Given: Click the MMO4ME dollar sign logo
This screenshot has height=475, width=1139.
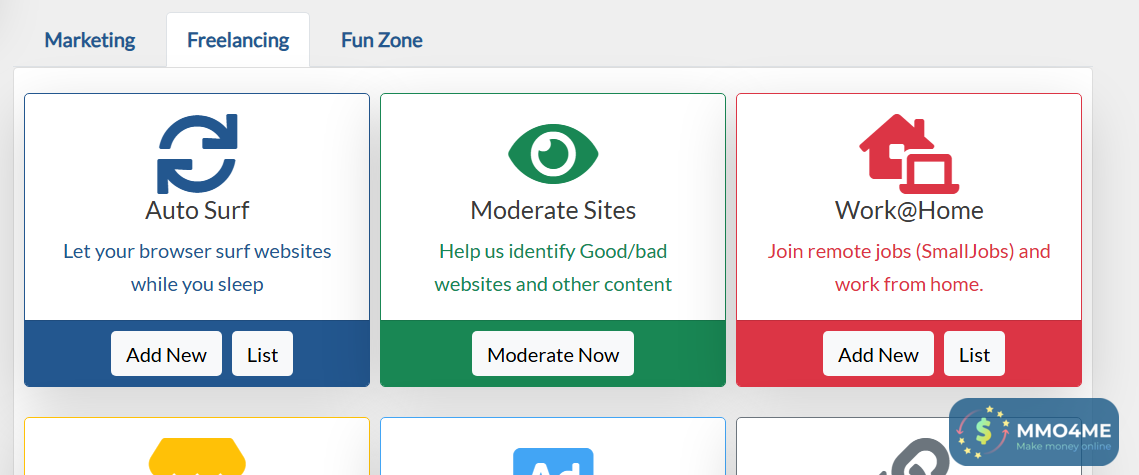Looking at the screenshot, I should click(983, 432).
